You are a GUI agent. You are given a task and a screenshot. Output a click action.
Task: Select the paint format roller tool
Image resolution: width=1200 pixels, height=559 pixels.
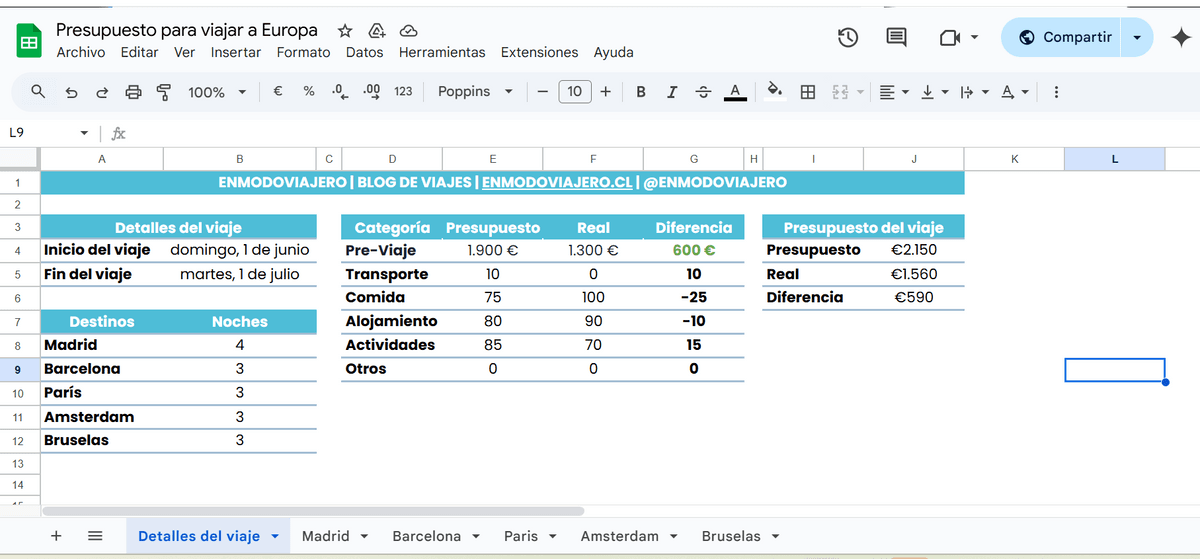[164, 92]
